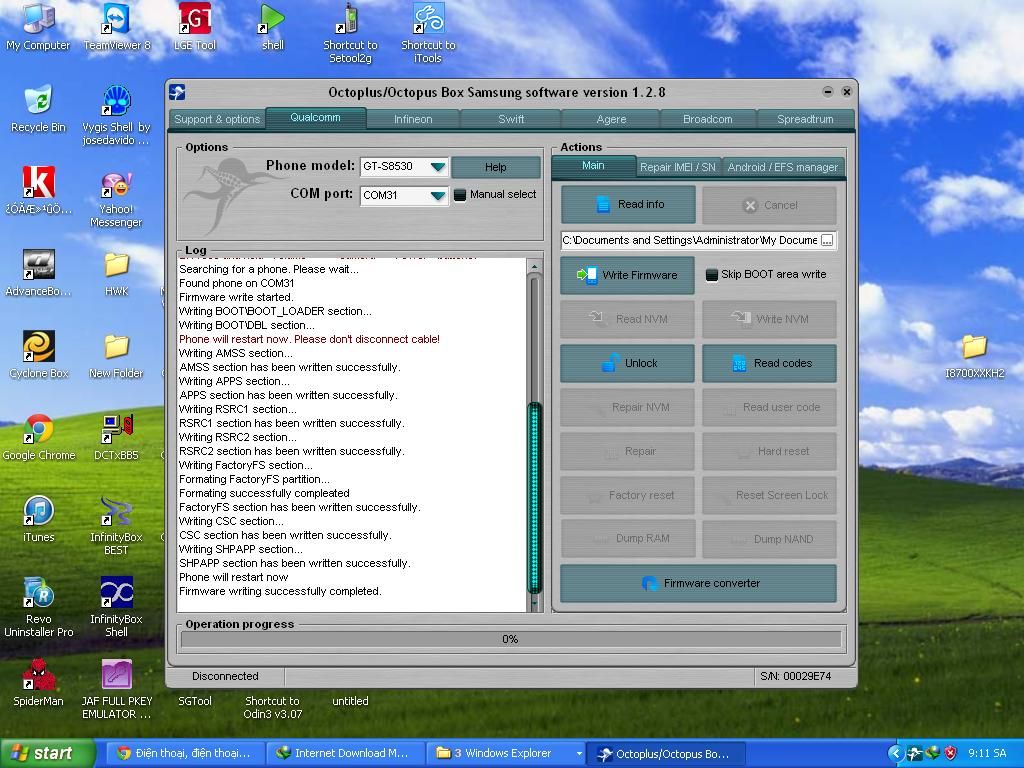This screenshot has height=768, width=1024.
Task: Open SGTool desktop shortcut
Action: point(195,701)
